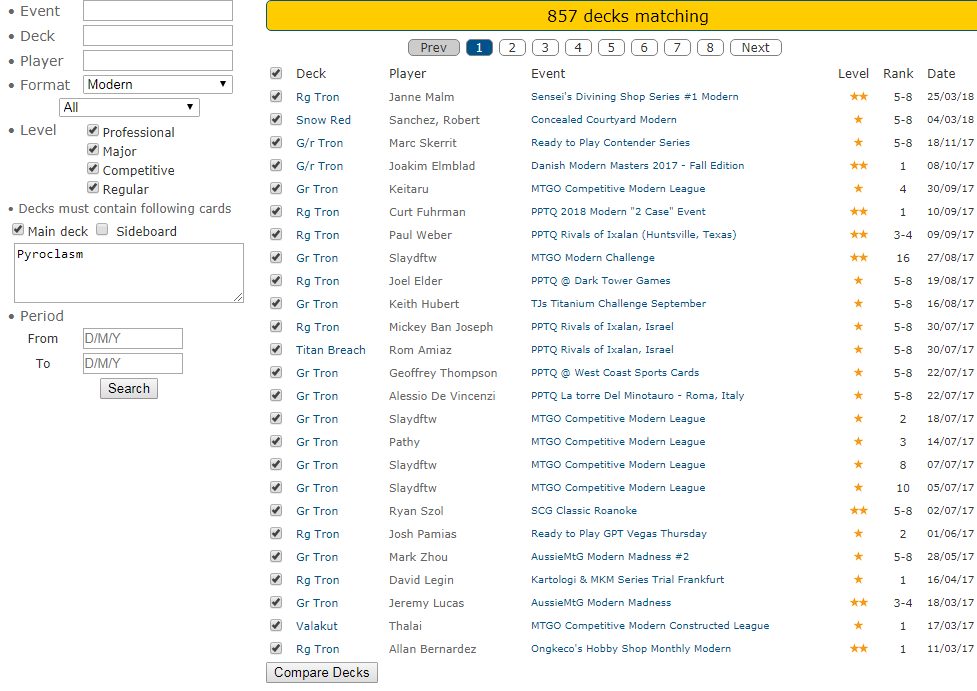Click the Compare Decks button
This screenshot has width=977, height=691.
tap(321, 672)
